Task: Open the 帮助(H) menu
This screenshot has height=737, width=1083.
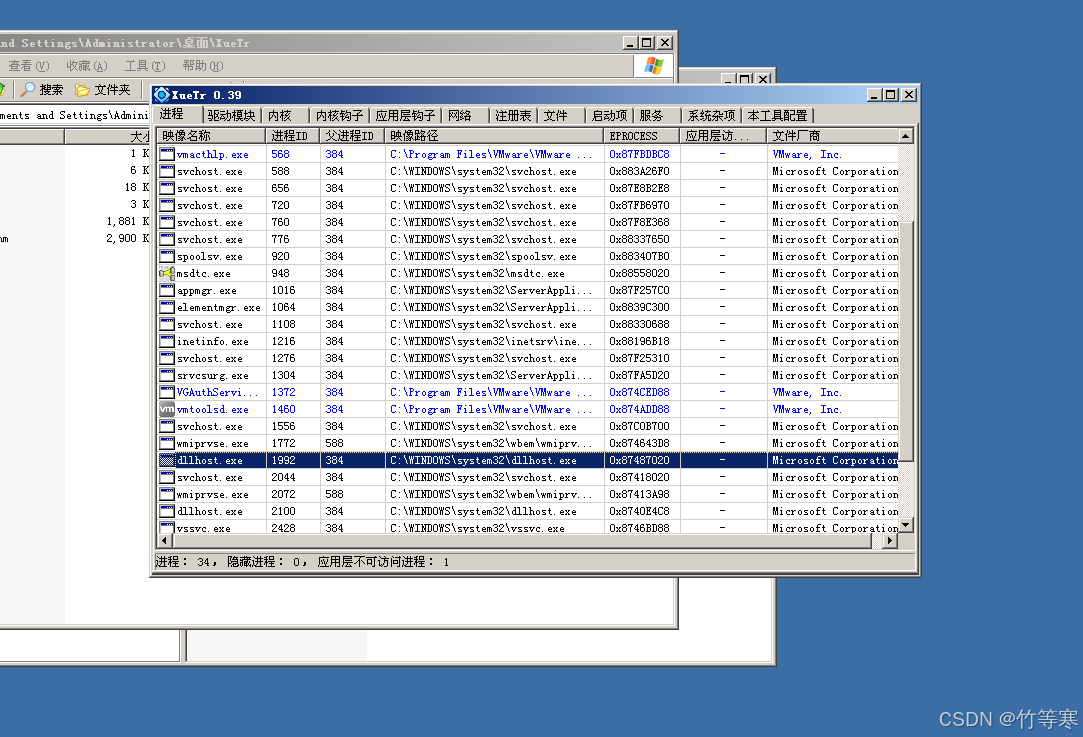Action: coord(201,66)
